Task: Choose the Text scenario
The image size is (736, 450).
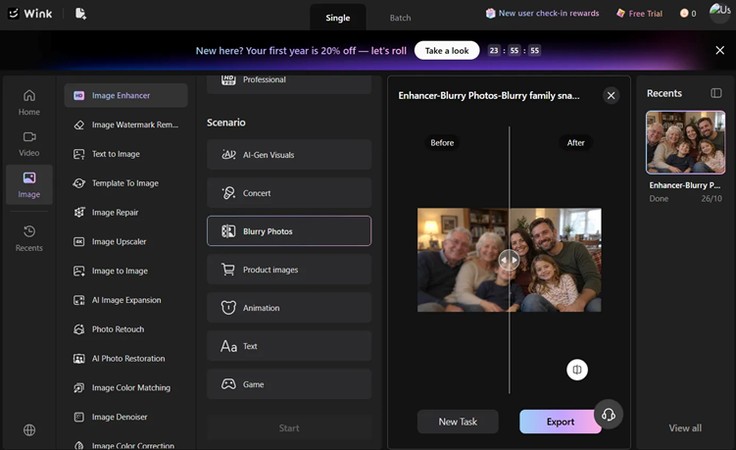Action: point(289,346)
